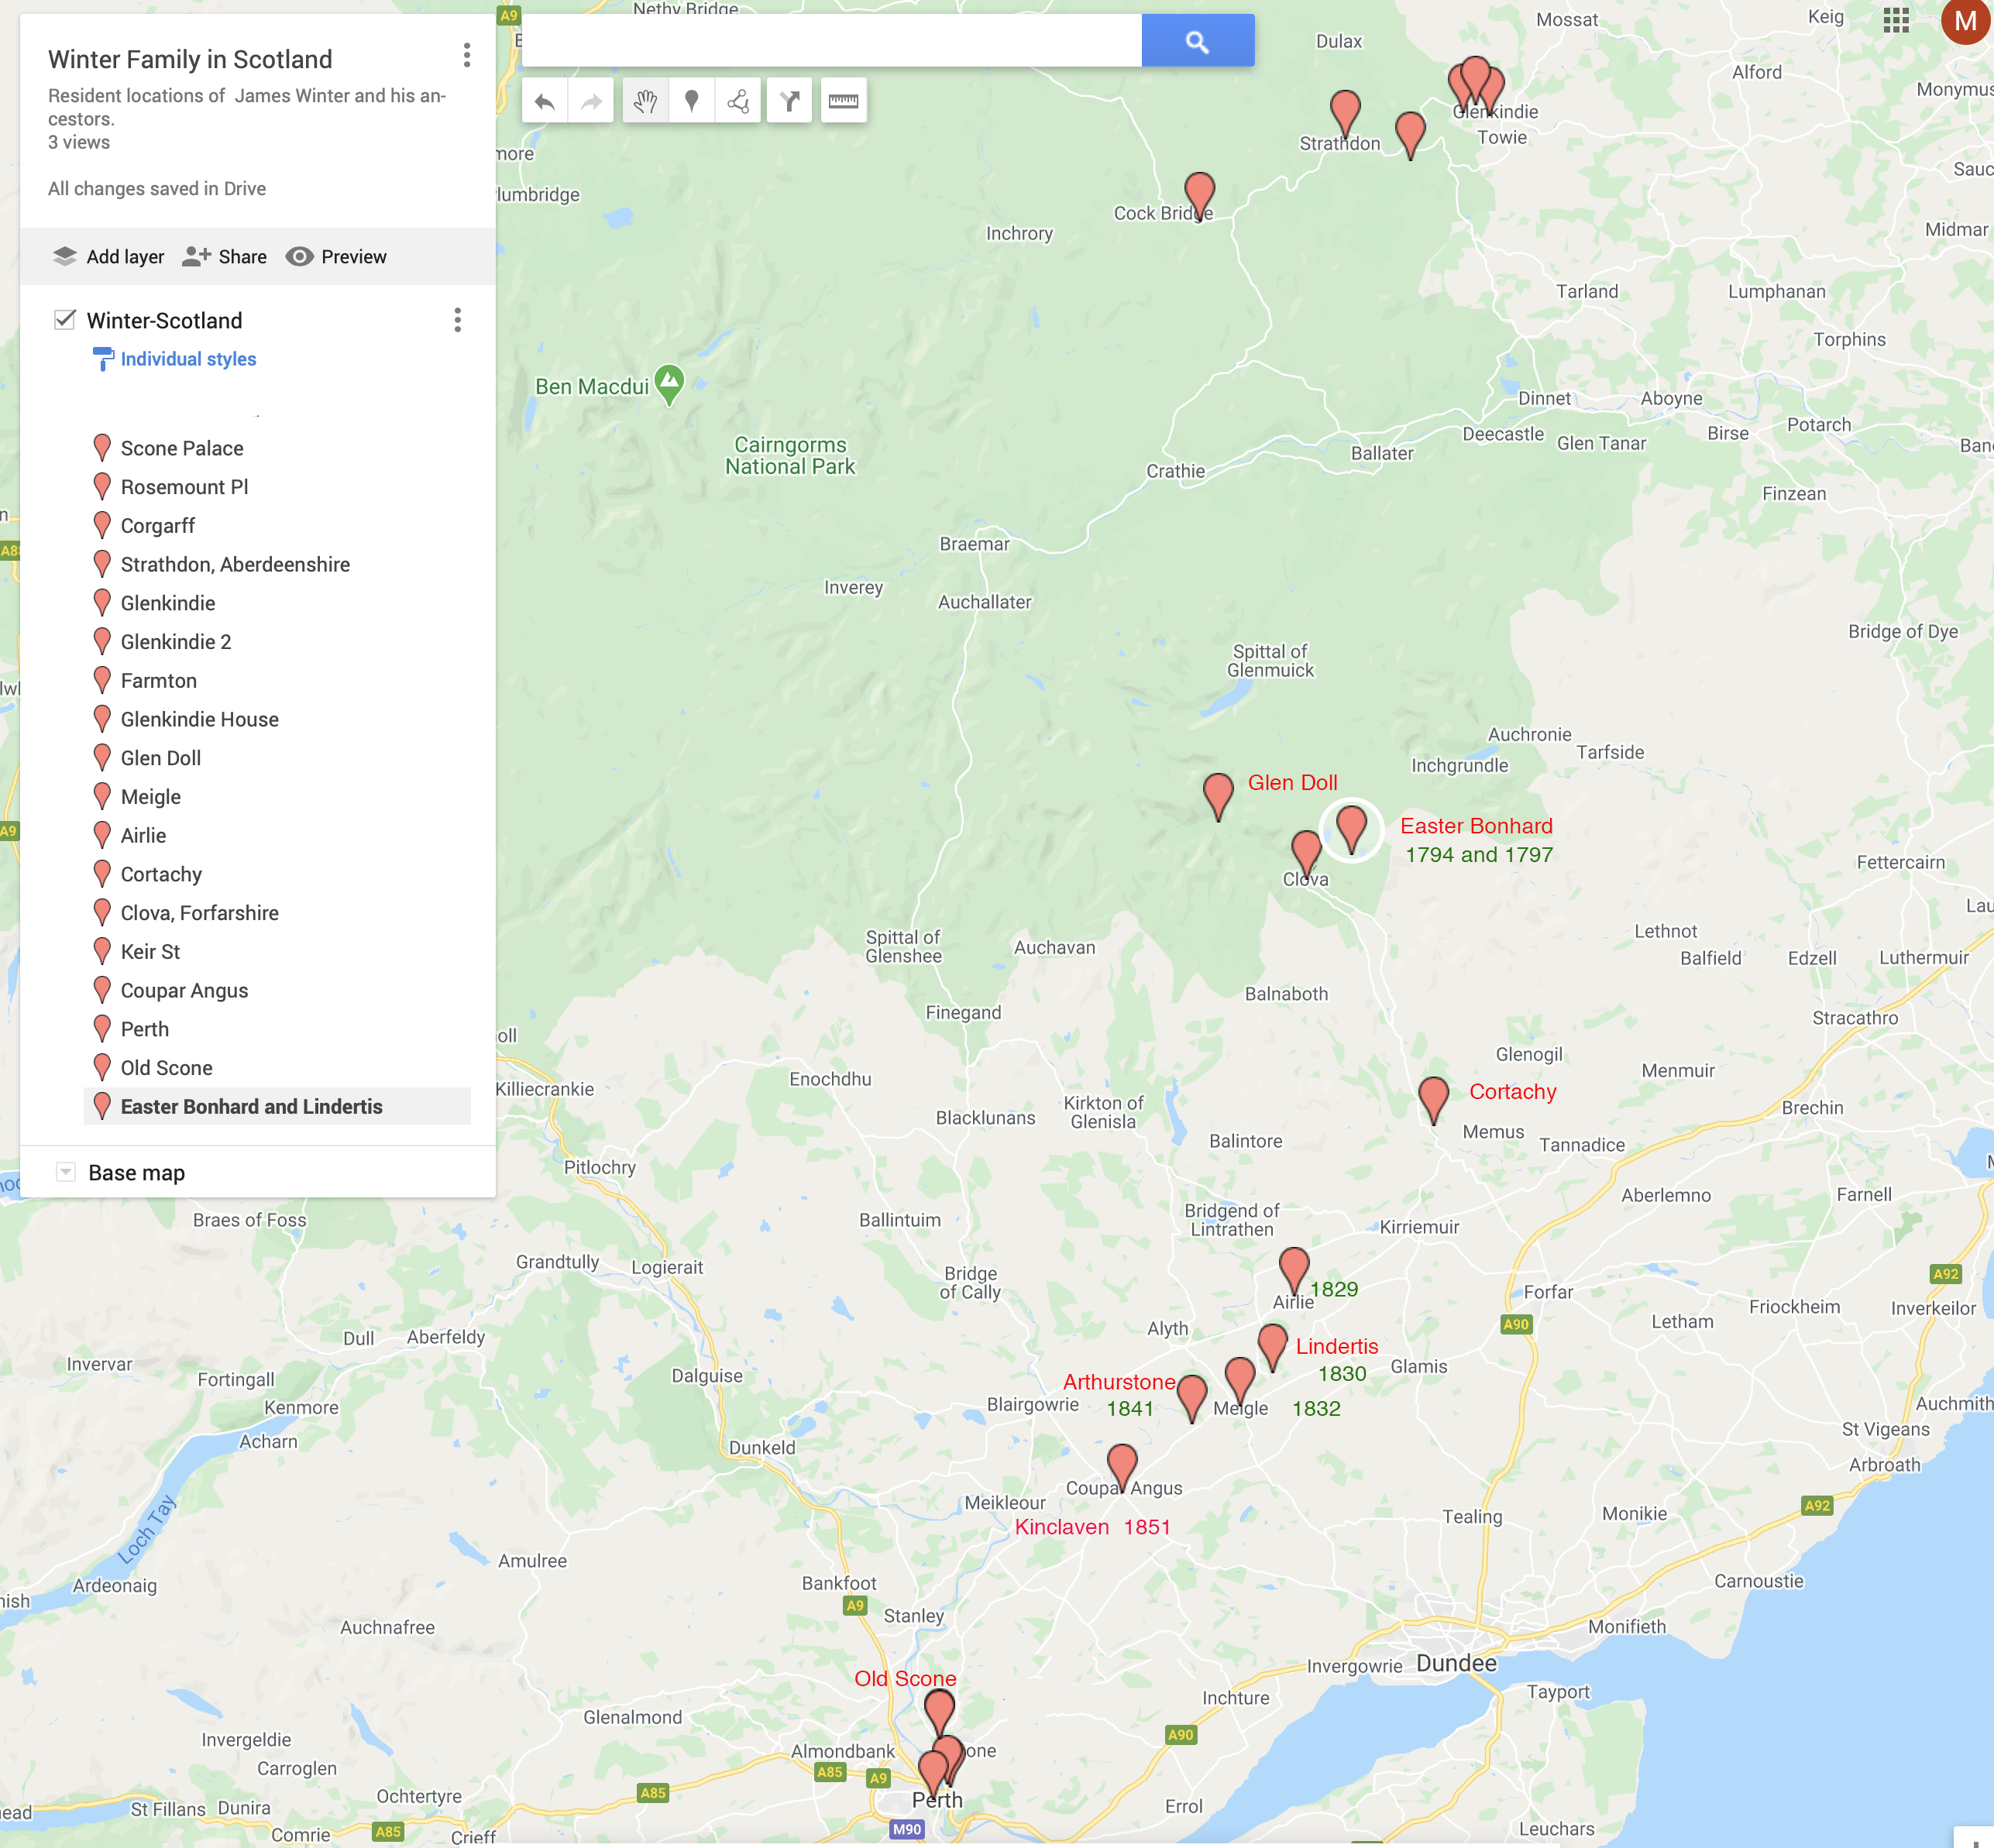Uncheck the Winter-Scotland layer checkbox
Image resolution: width=1994 pixels, height=1848 pixels.
click(x=65, y=320)
